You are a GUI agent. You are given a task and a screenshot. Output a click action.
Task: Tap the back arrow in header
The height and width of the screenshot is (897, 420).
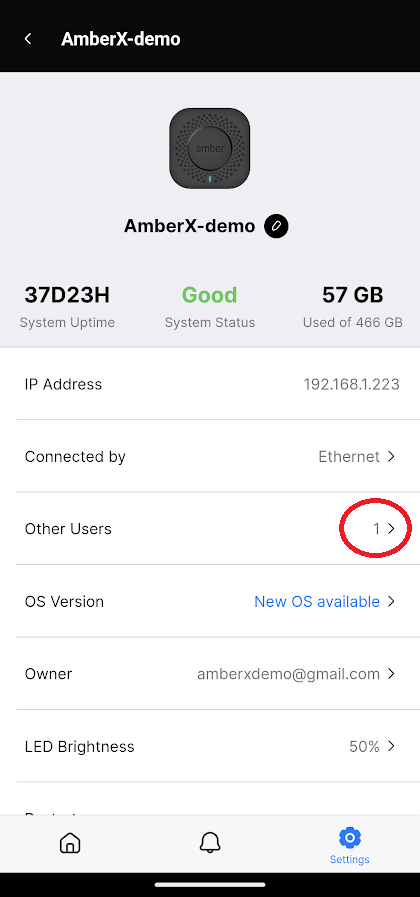pos(27,39)
